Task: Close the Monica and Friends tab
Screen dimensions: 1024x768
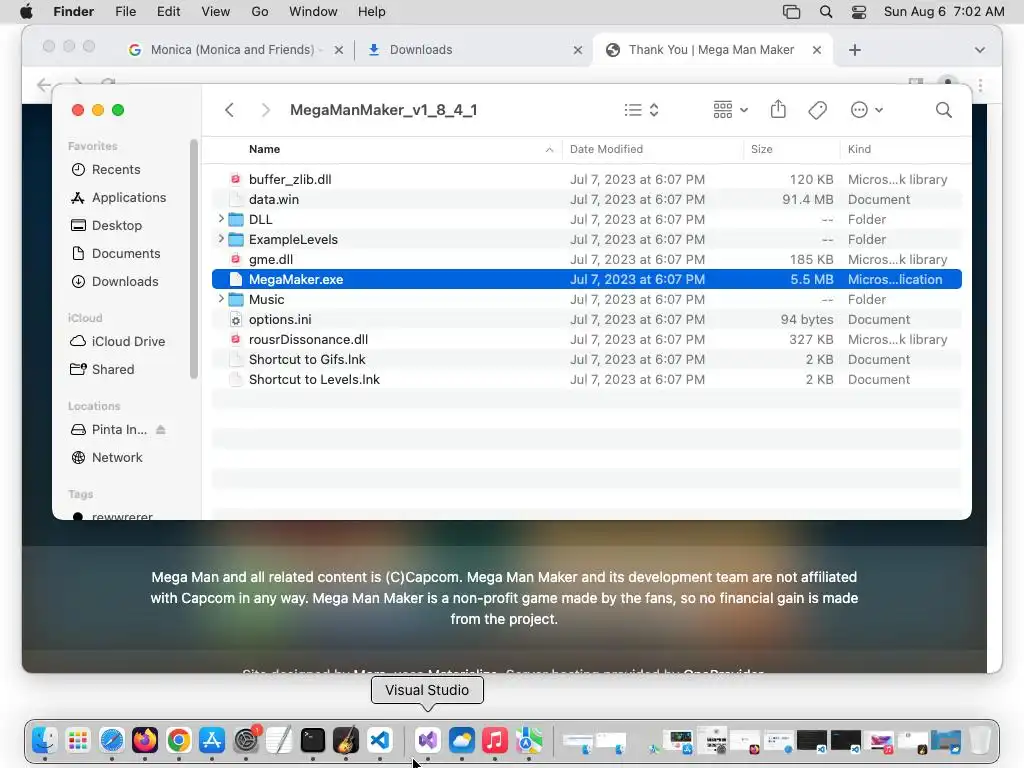Action: tap(338, 50)
